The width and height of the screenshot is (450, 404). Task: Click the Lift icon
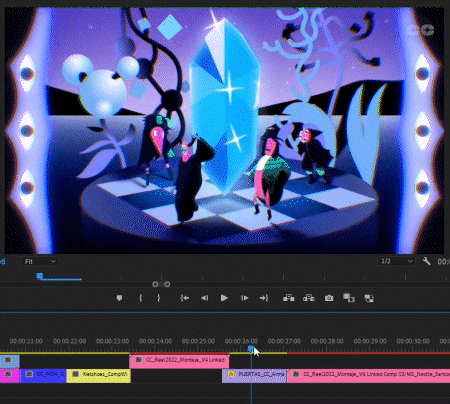289,298
